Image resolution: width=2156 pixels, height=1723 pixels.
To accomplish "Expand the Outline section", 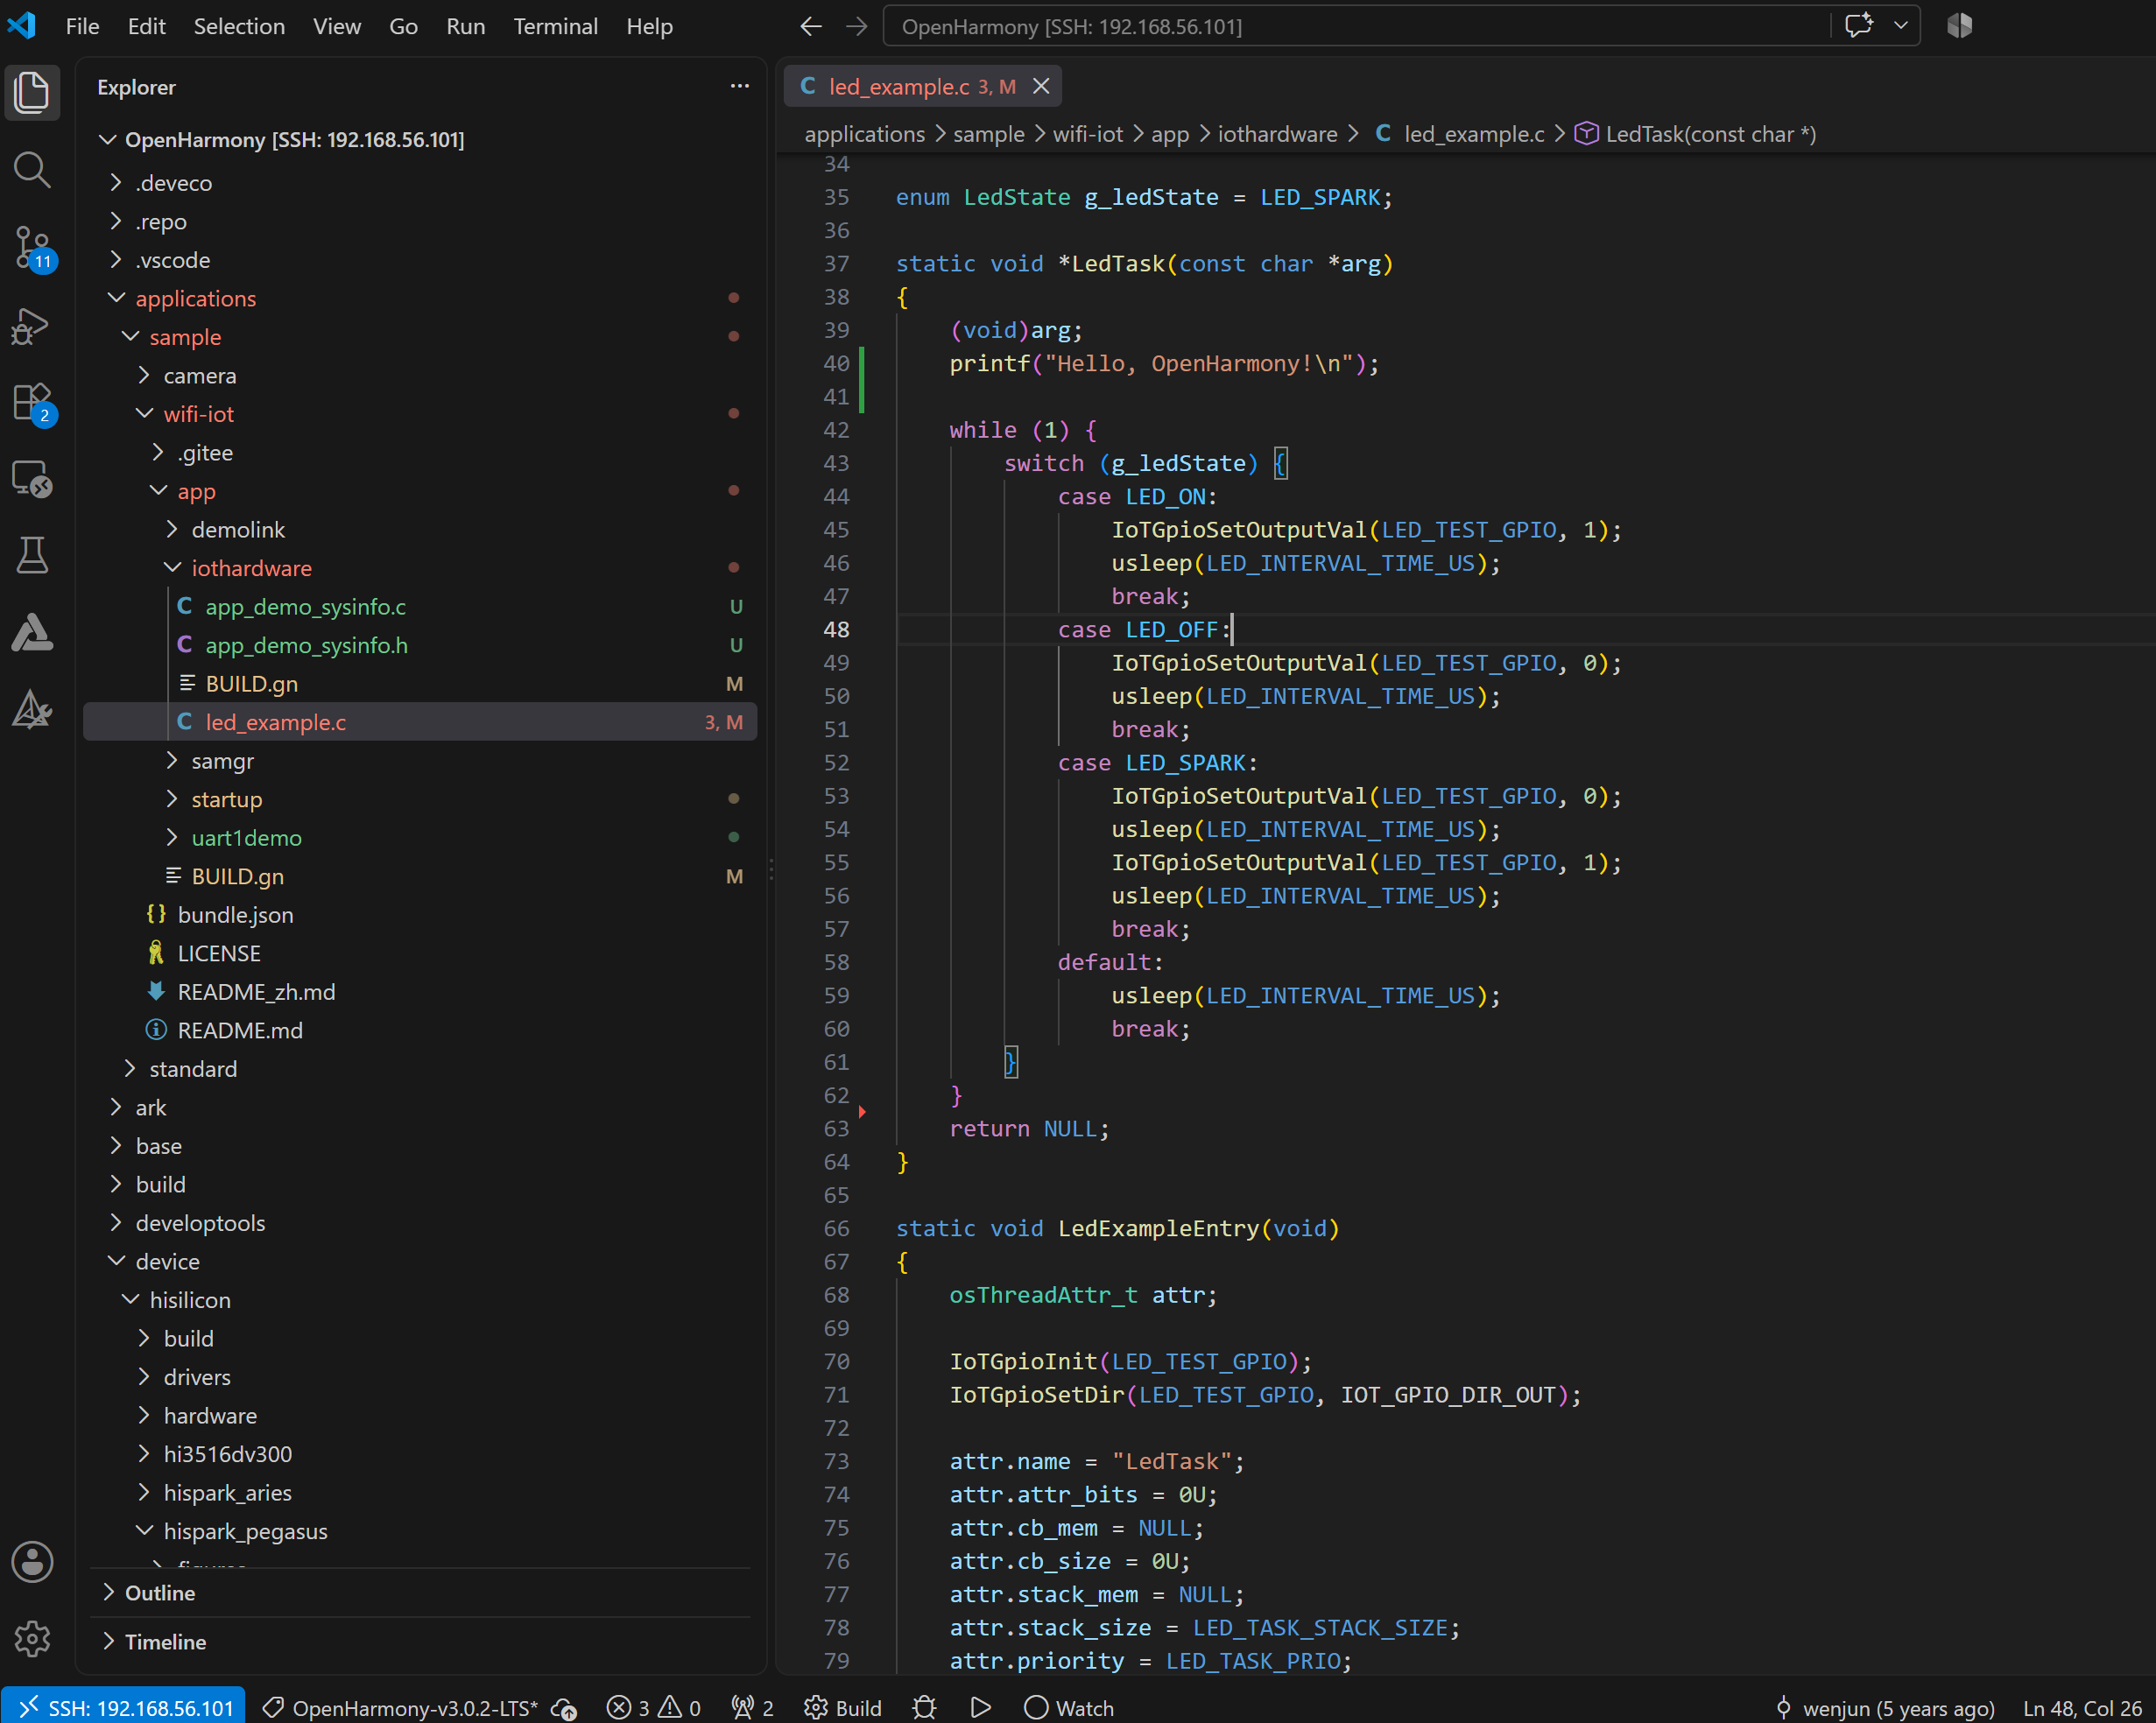I will [420, 1592].
